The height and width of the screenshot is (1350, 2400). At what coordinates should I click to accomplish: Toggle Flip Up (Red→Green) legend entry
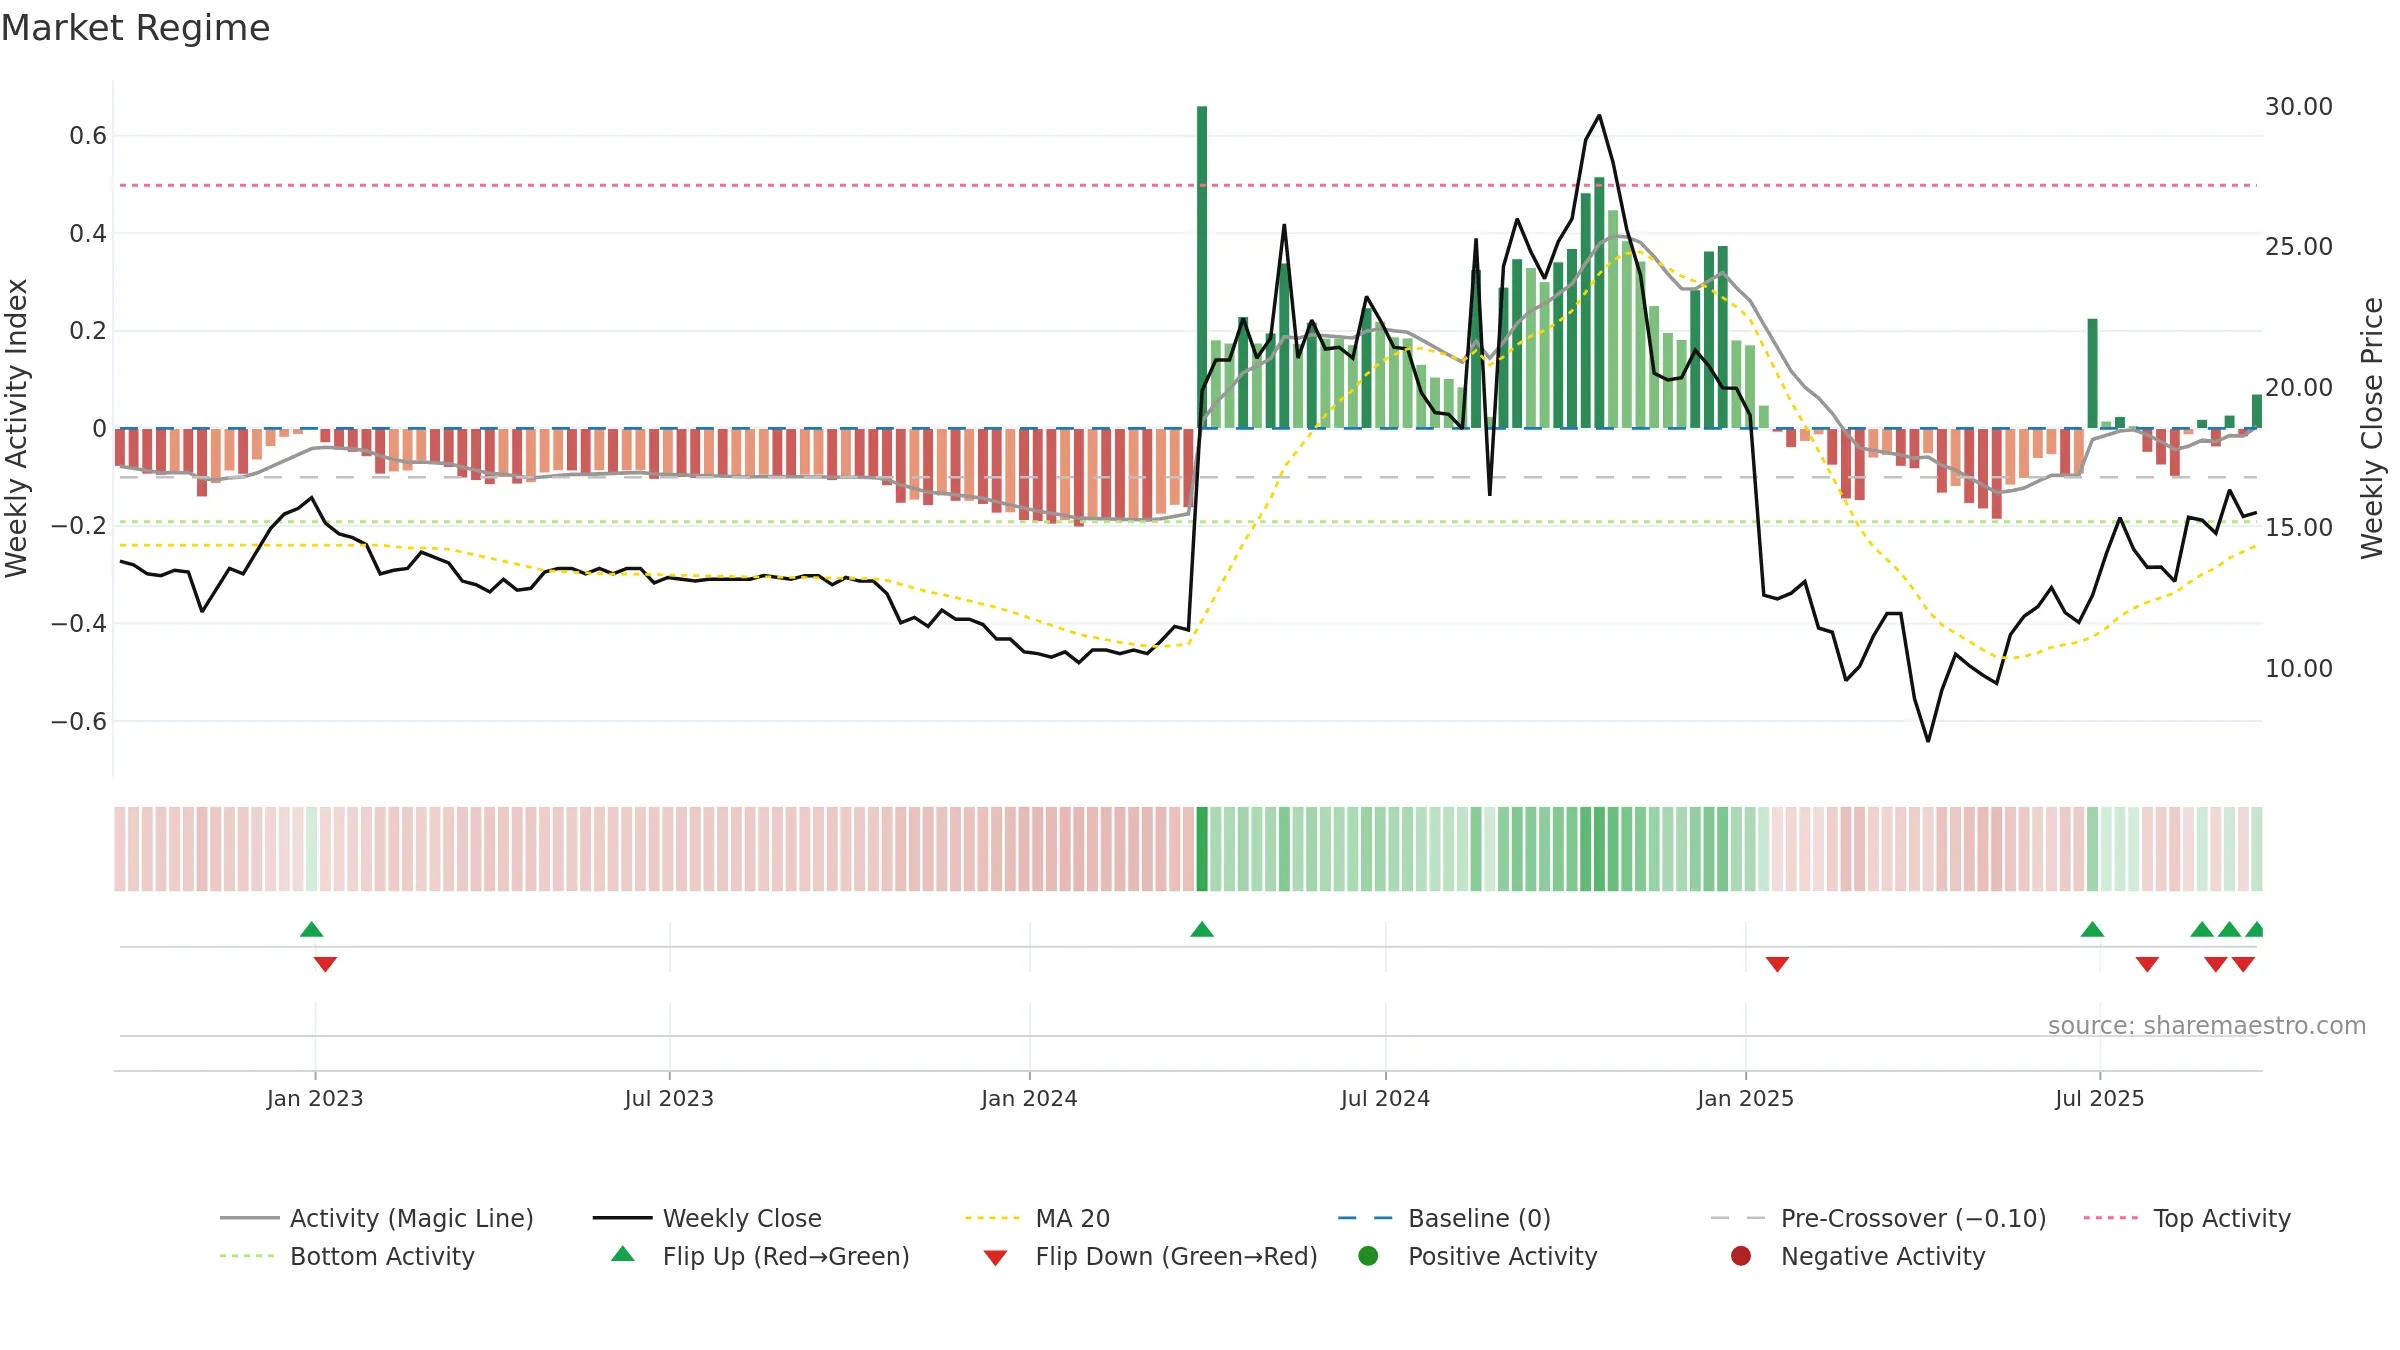760,1256
